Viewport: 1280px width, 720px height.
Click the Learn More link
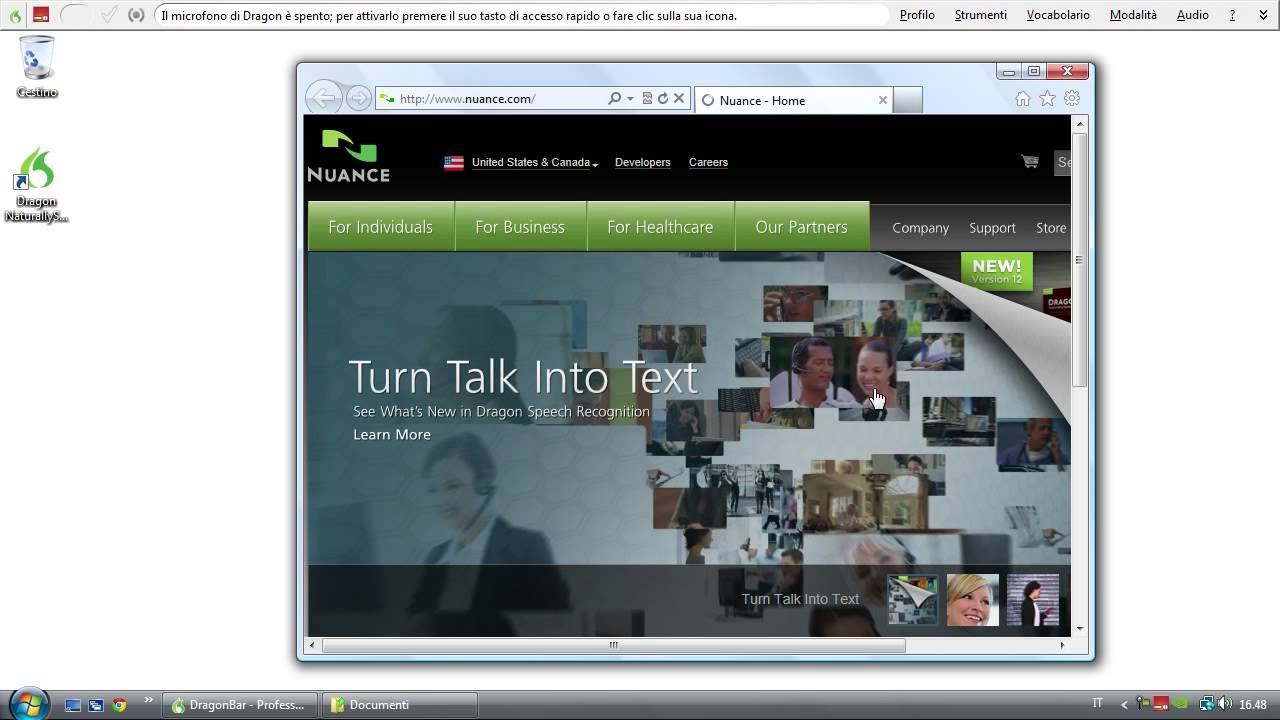click(x=392, y=434)
